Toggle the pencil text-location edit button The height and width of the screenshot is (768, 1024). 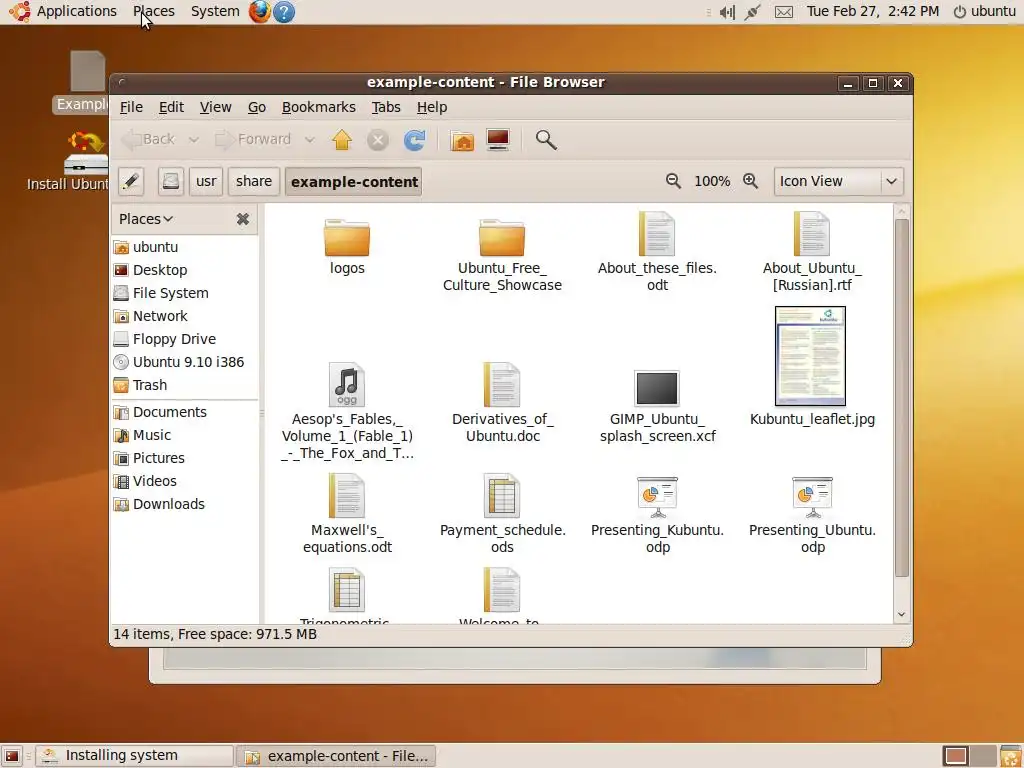pos(131,182)
